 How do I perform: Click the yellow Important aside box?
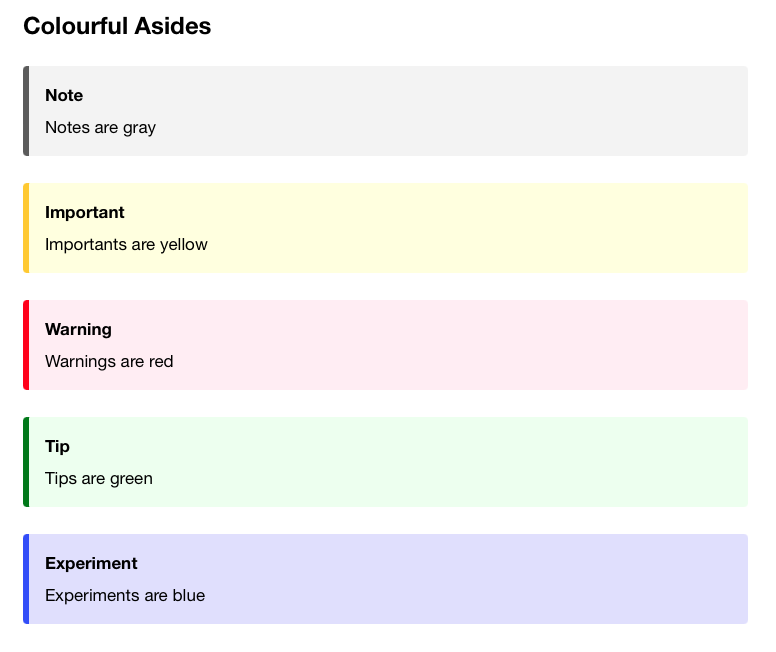(x=386, y=228)
